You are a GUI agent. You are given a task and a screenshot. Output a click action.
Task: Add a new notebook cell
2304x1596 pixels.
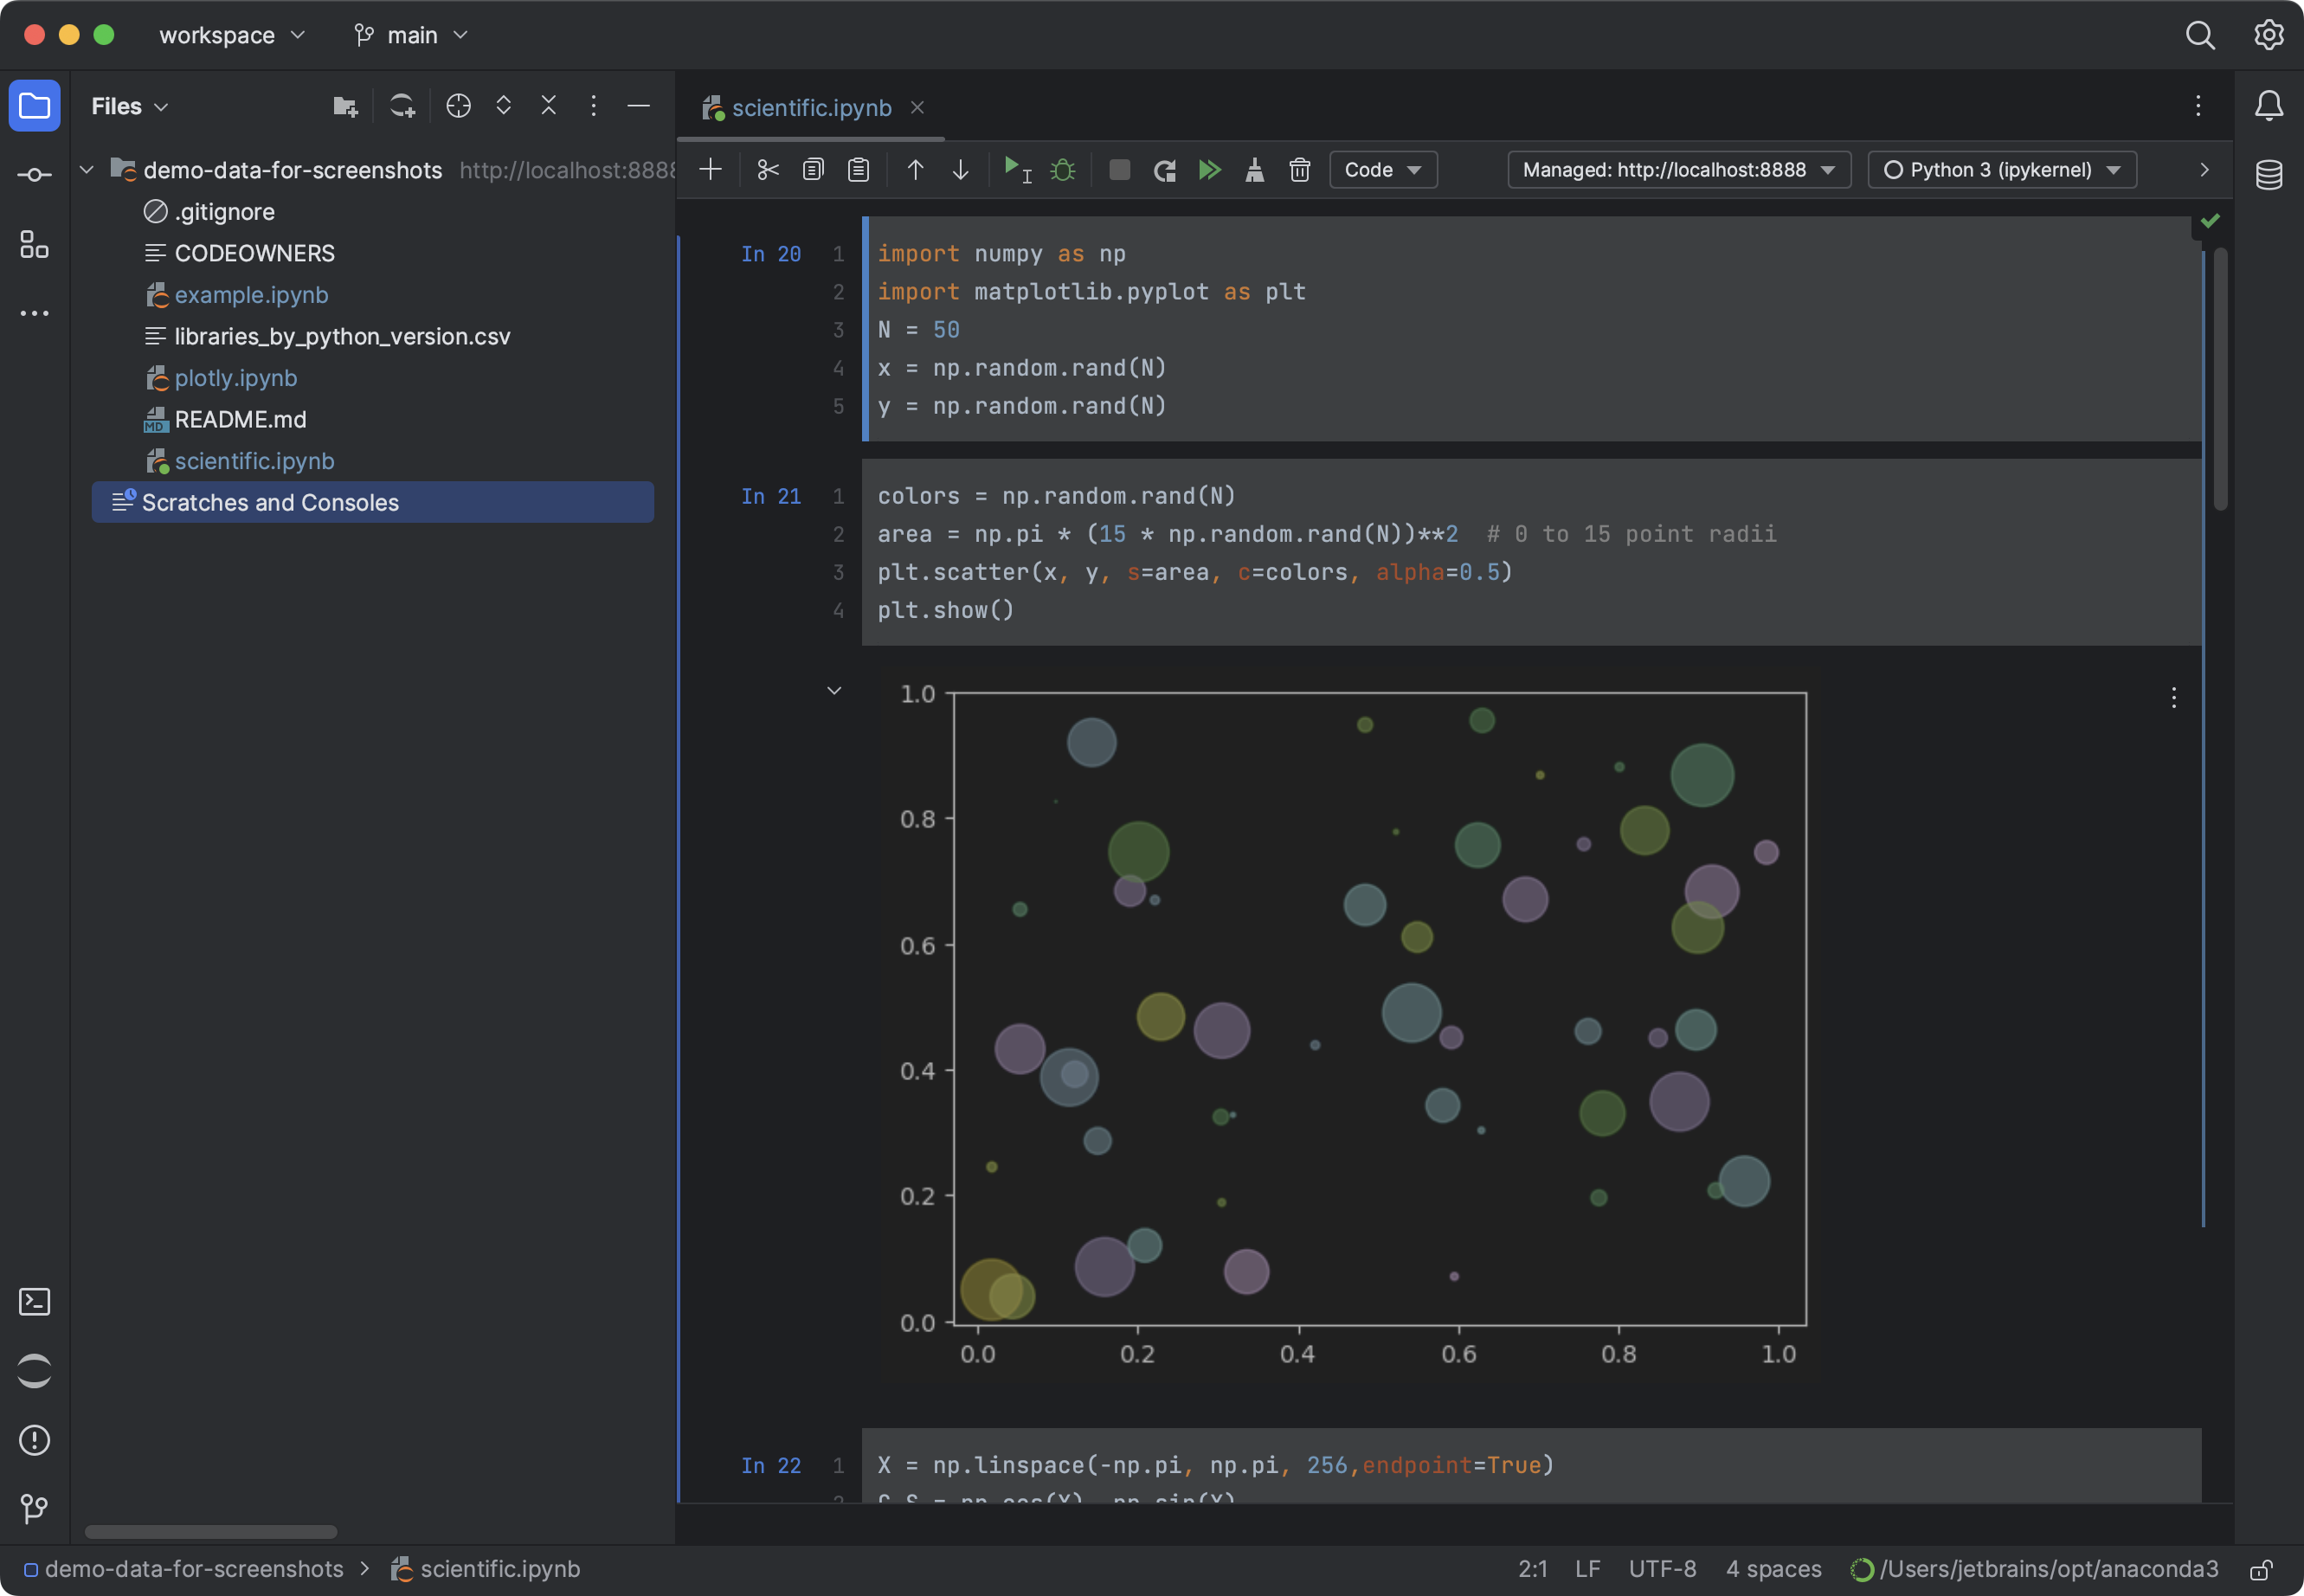tap(710, 169)
